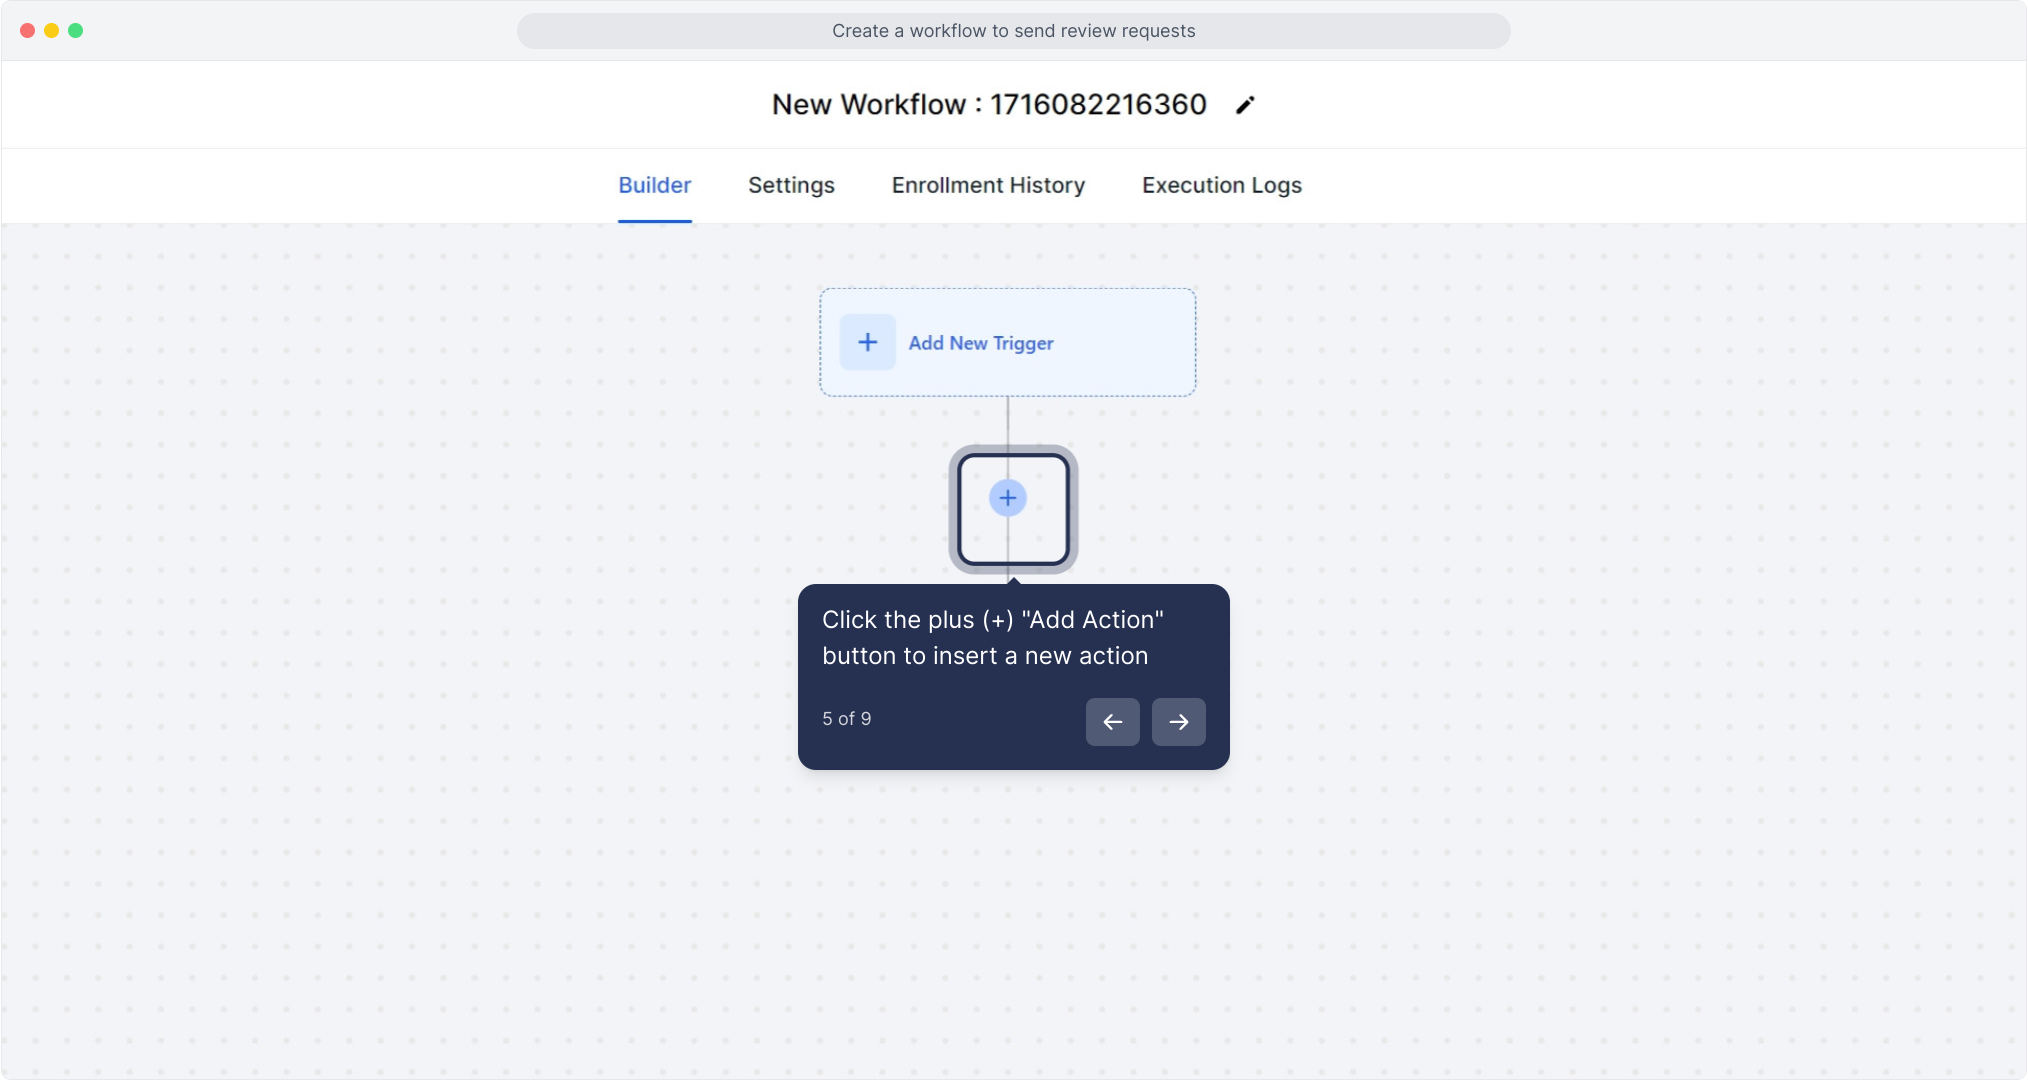Switch to the Builder tab

click(654, 185)
